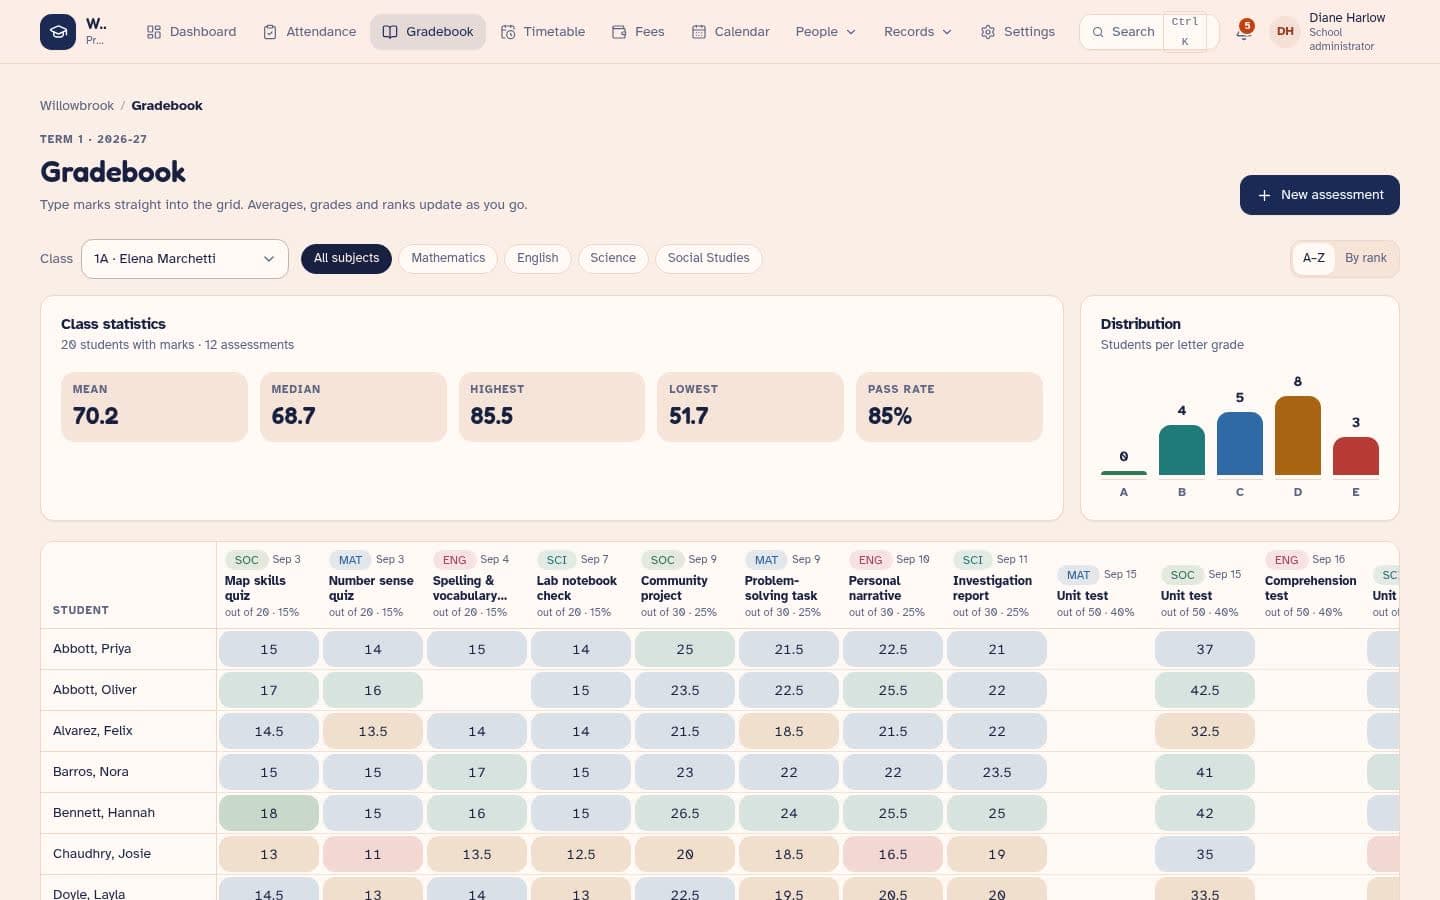Screen dimensions: 1440x900
Task: Open the Map skills quiz column header
Action: (x=268, y=586)
